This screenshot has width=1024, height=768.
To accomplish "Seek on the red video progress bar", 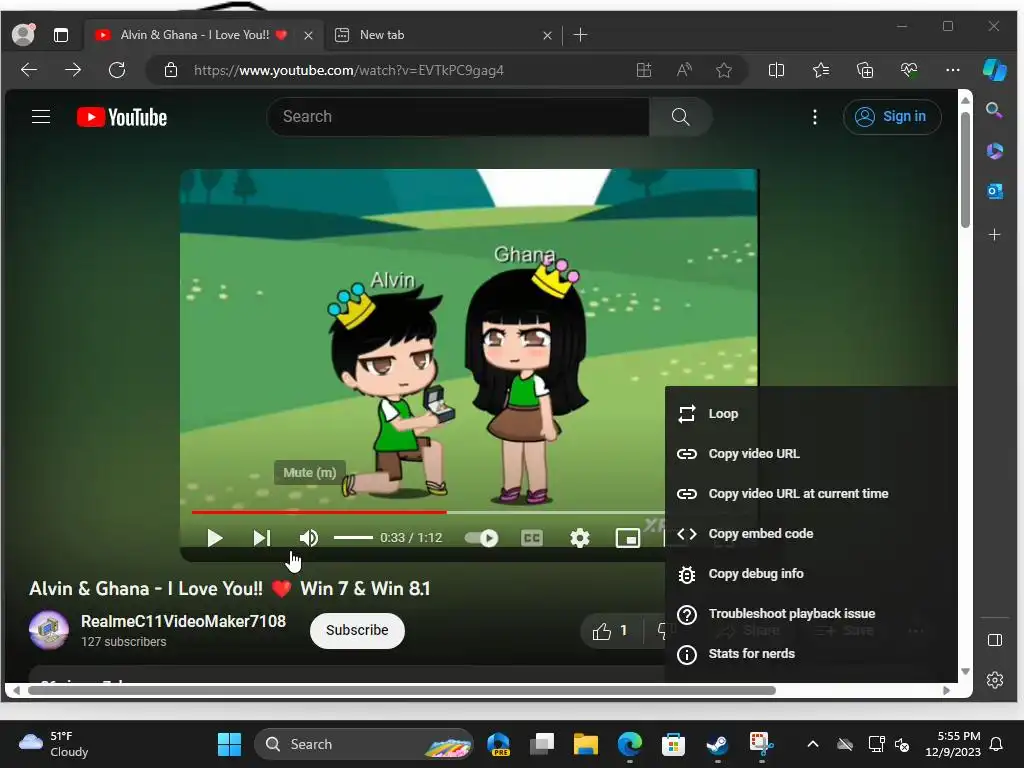I will pyautogui.click(x=319, y=513).
